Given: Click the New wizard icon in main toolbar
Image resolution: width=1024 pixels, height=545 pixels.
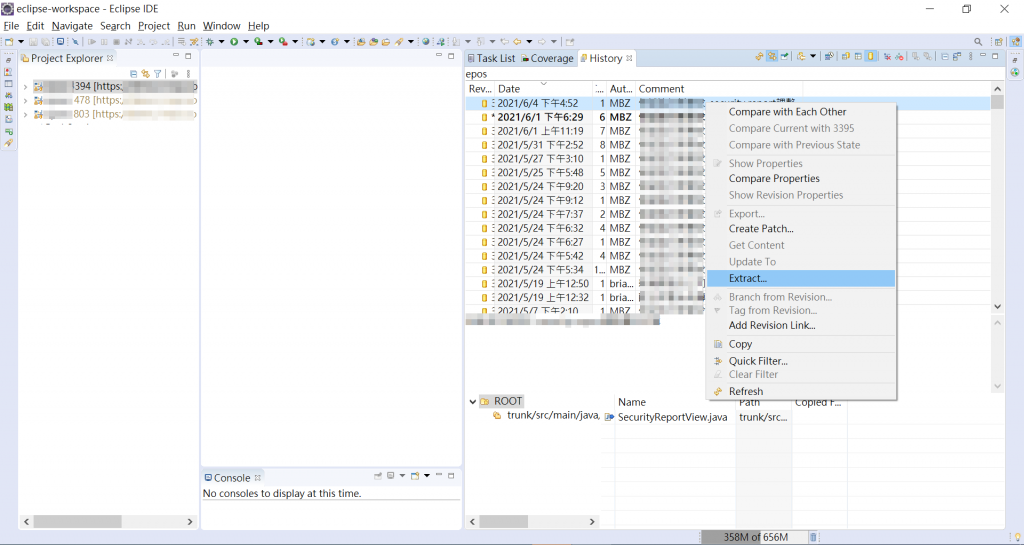Looking at the screenshot, I should tap(8, 42).
